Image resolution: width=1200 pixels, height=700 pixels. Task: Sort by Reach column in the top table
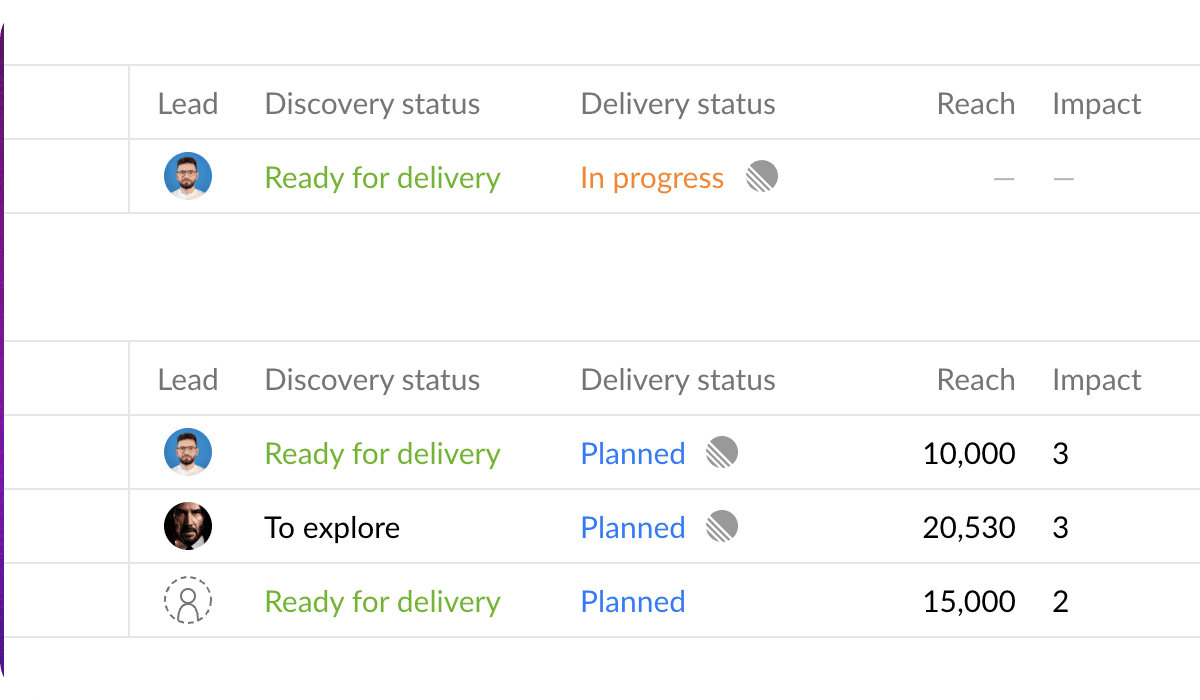click(x=976, y=104)
